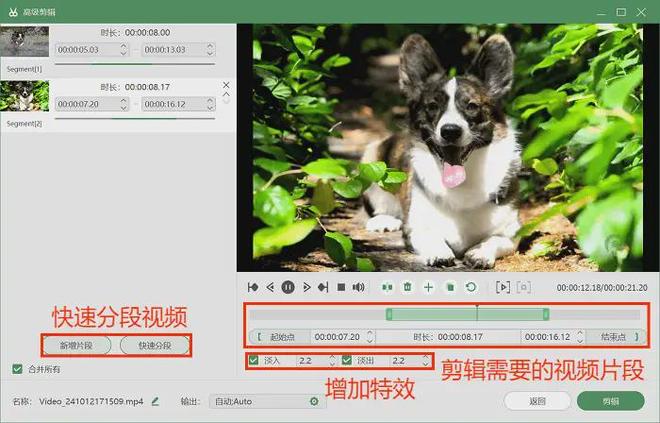
Task: Pause the video with the pause button
Action: [x=288, y=287]
